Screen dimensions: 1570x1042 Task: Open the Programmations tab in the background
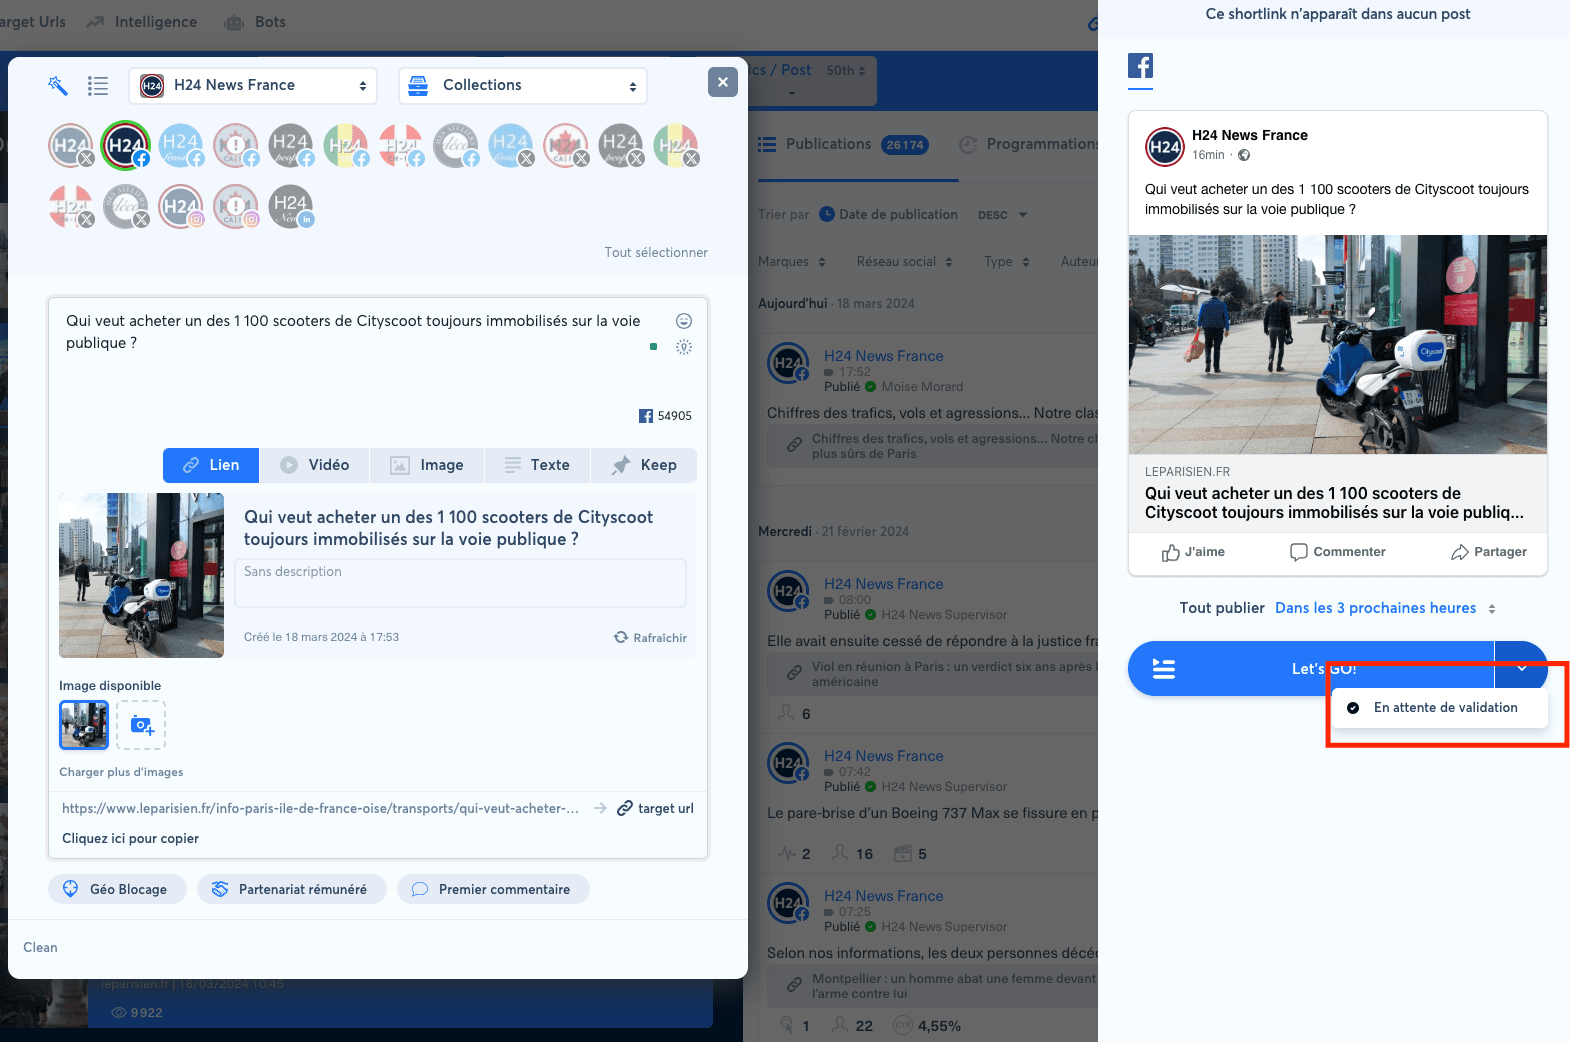pos(1028,145)
